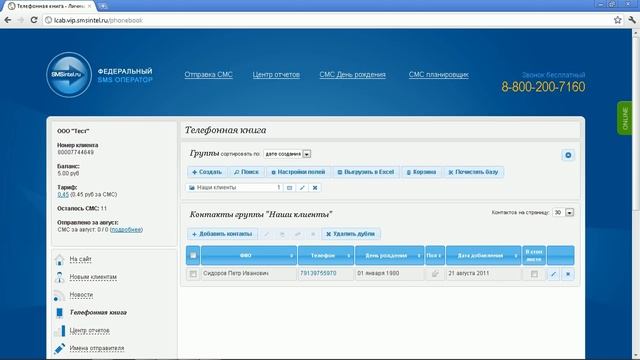
Task: Click the phone icon beside Телефонная книга
Action: point(60,313)
